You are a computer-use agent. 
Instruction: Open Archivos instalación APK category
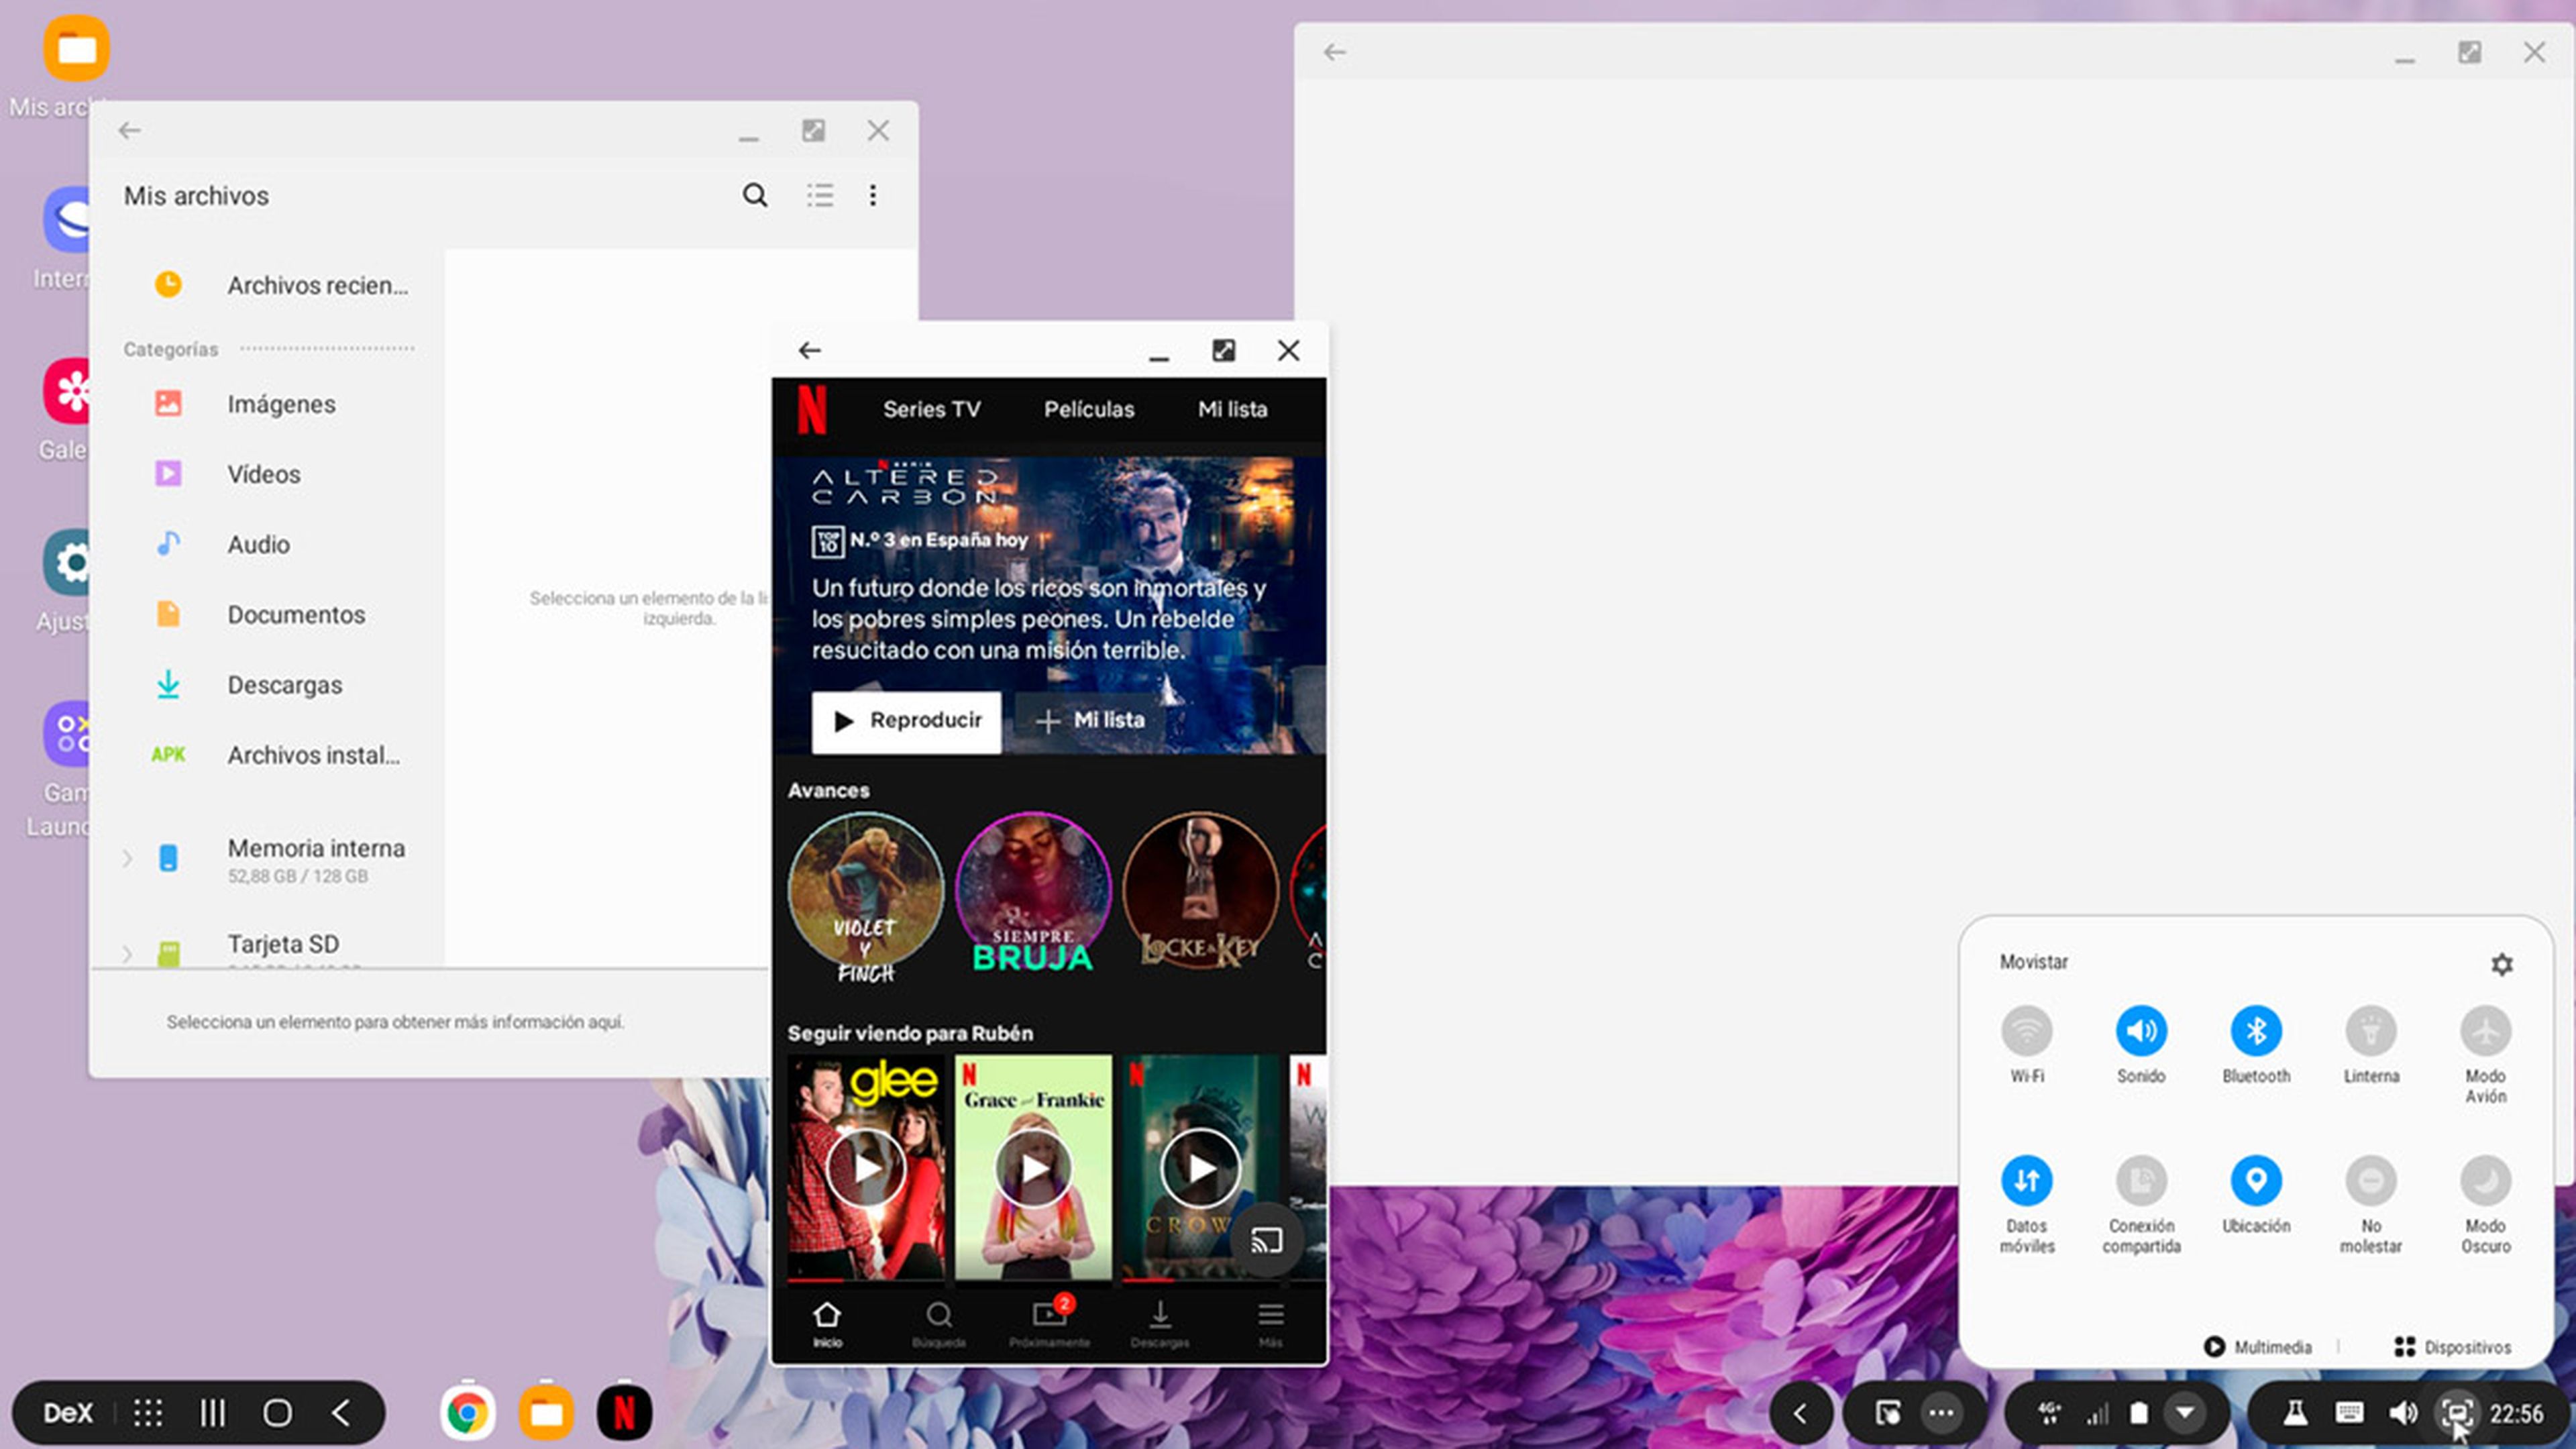point(280,755)
